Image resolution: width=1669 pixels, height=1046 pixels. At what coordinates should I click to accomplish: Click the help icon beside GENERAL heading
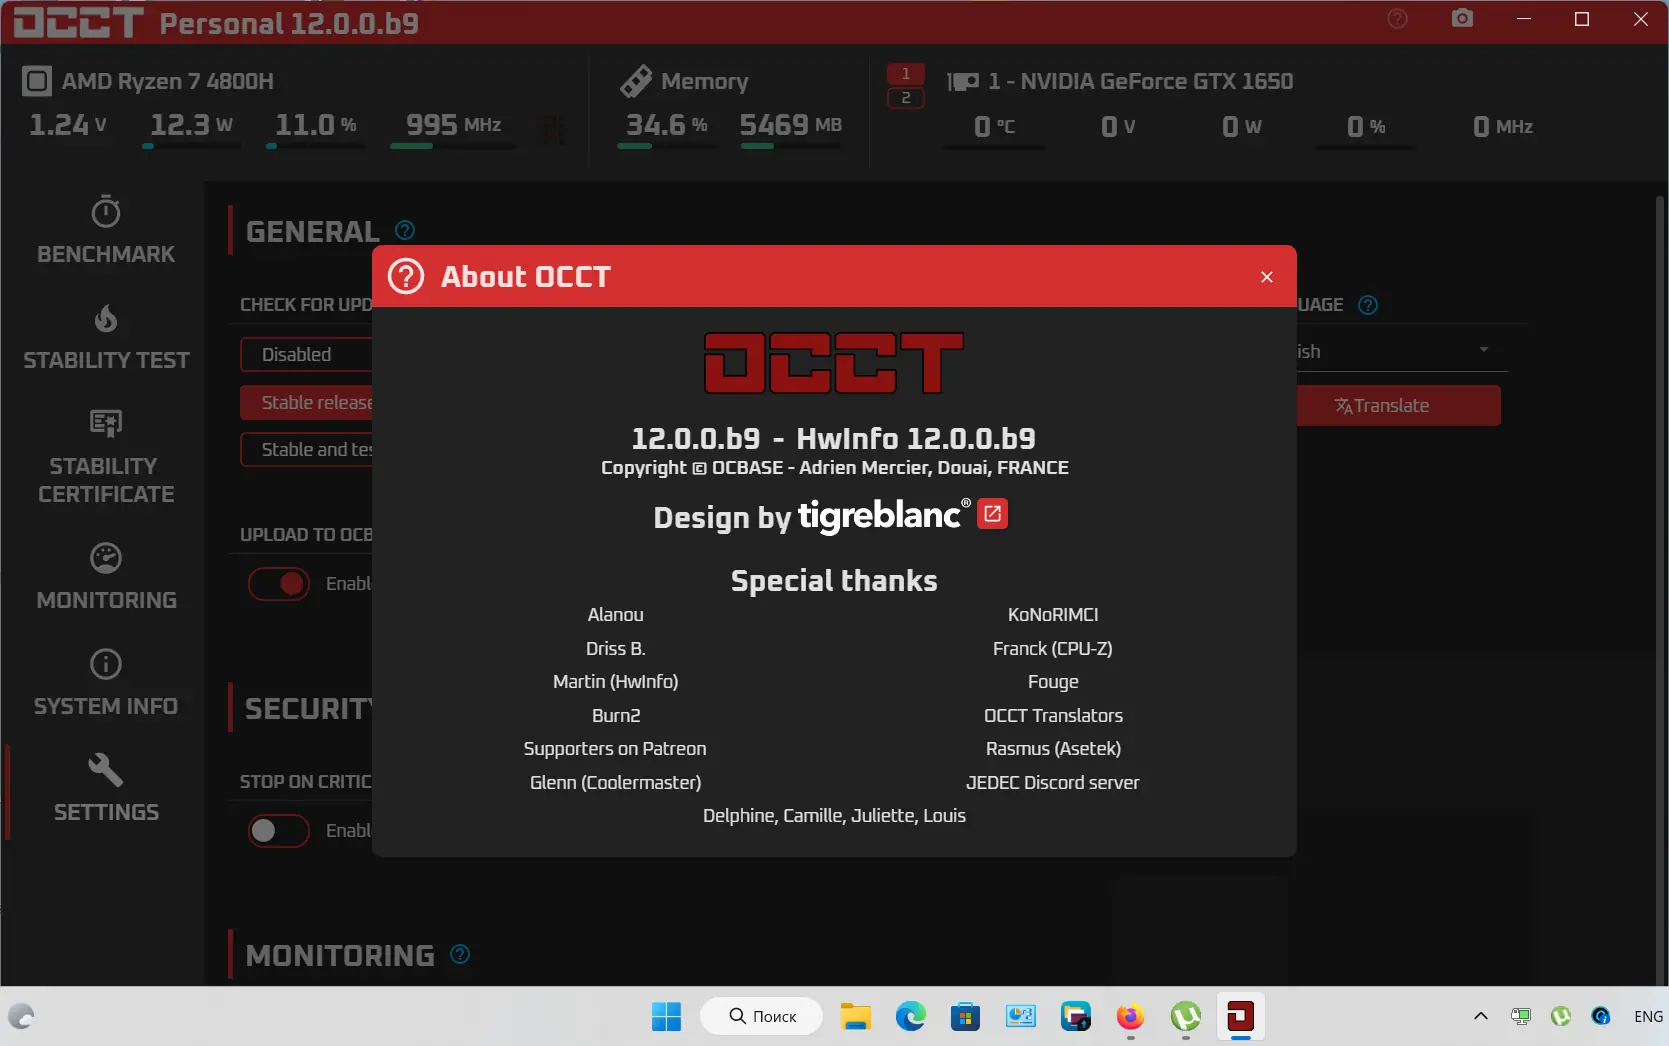[x=405, y=230]
